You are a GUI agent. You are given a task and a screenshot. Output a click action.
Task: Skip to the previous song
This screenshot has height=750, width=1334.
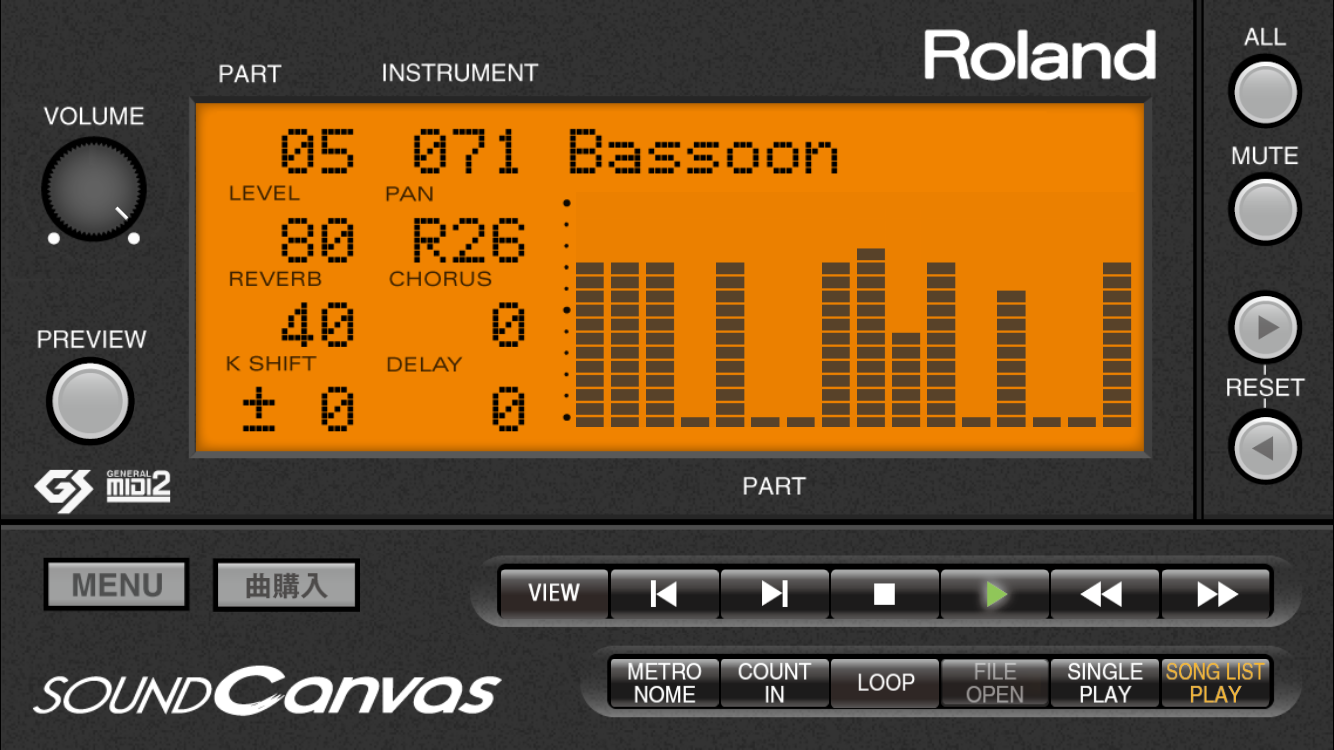[665, 594]
